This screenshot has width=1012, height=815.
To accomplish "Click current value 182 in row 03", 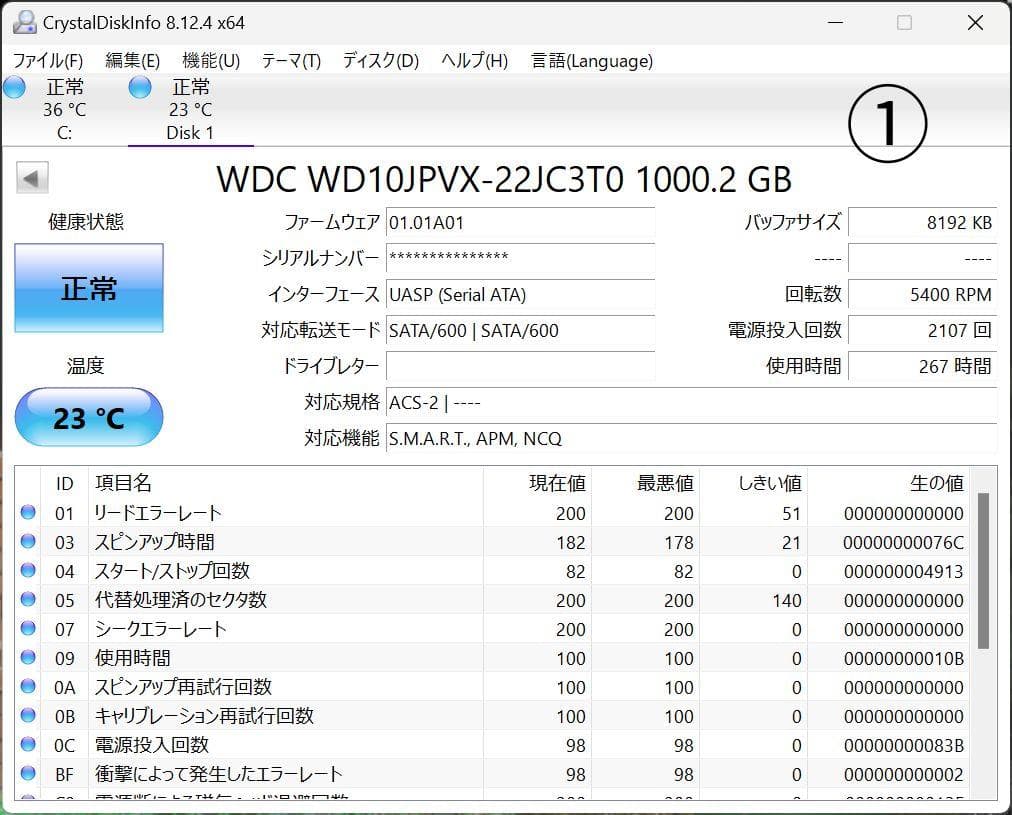I will point(571,543).
